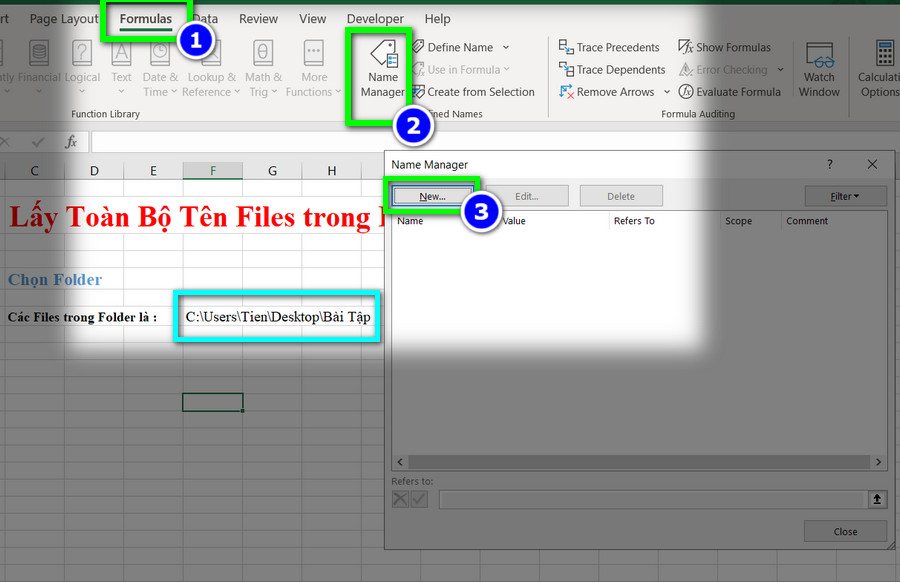Open the Filter dropdown in Name Manager
Screen dimensions: 900x582
pos(845,196)
